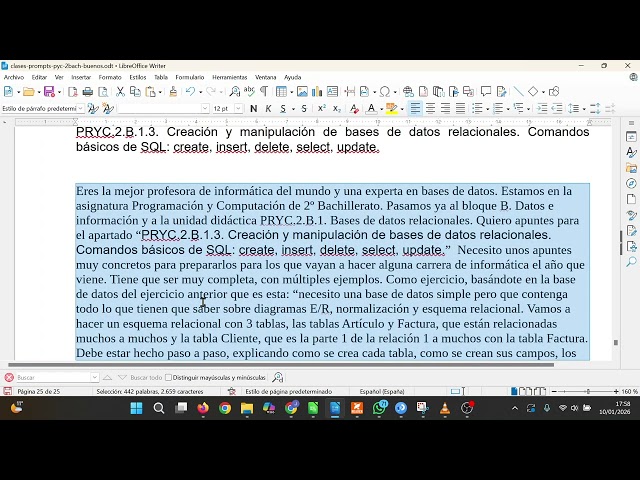Open the font name dropdown
This screenshot has width=640, height=480.
[x=205, y=109]
